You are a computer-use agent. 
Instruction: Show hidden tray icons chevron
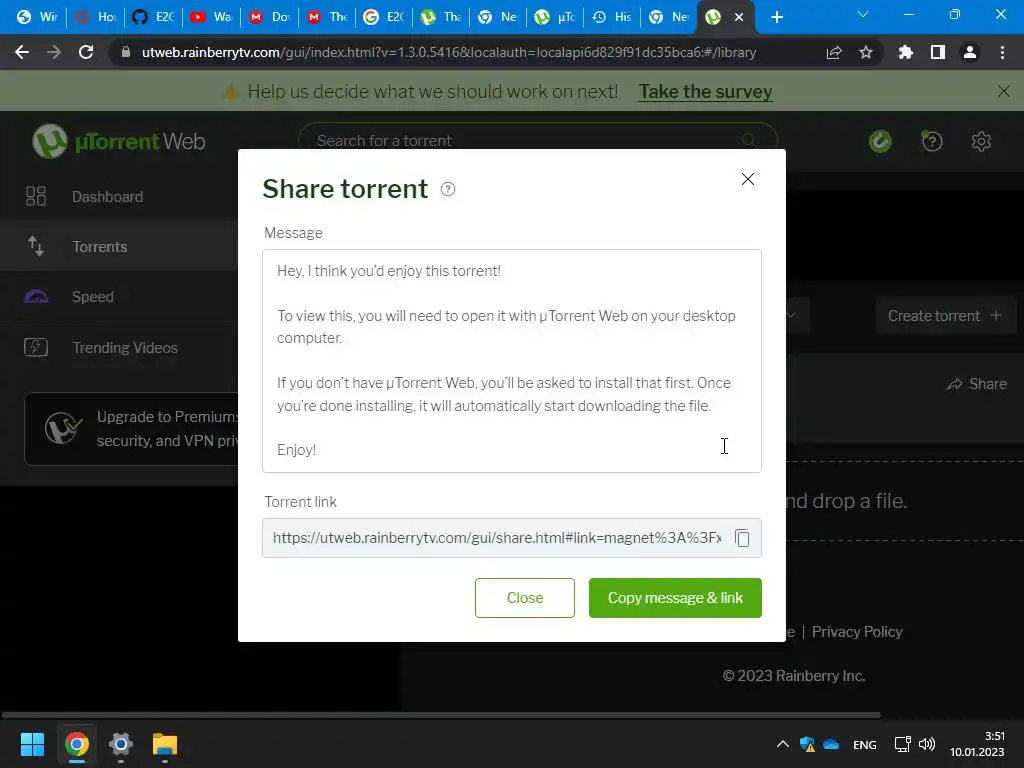tap(782, 744)
